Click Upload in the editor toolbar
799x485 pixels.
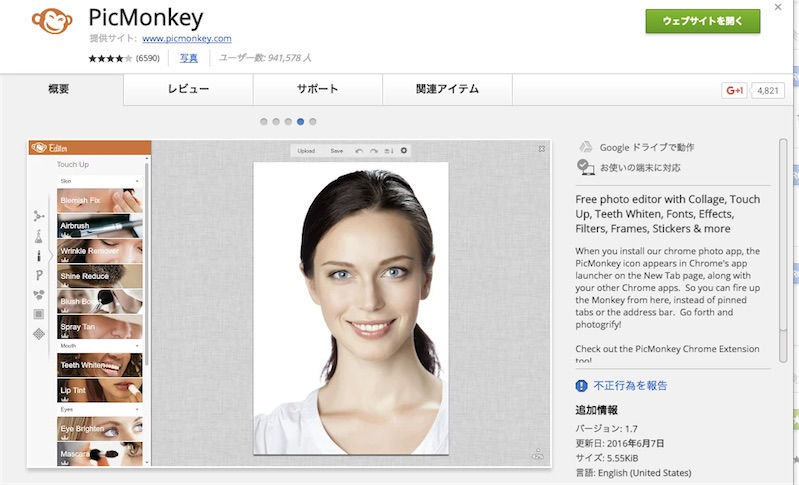point(306,151)
